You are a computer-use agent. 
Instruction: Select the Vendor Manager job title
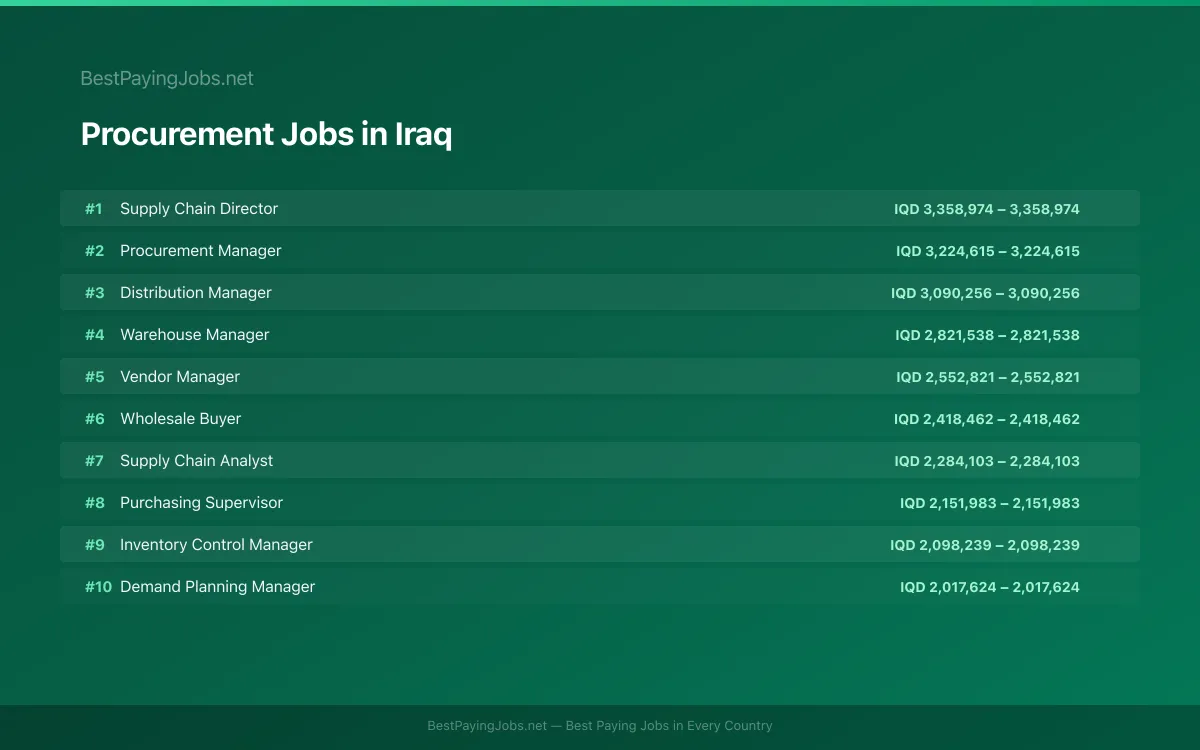180,377
